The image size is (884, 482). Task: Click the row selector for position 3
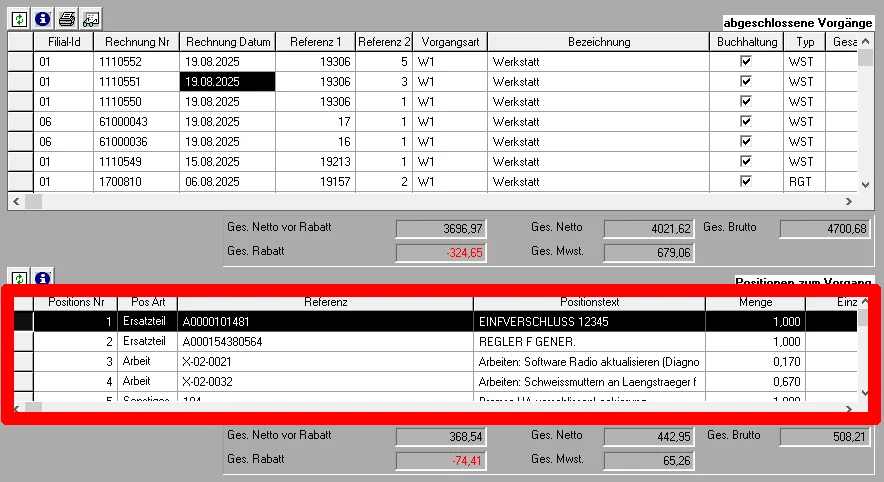(24, 361)
